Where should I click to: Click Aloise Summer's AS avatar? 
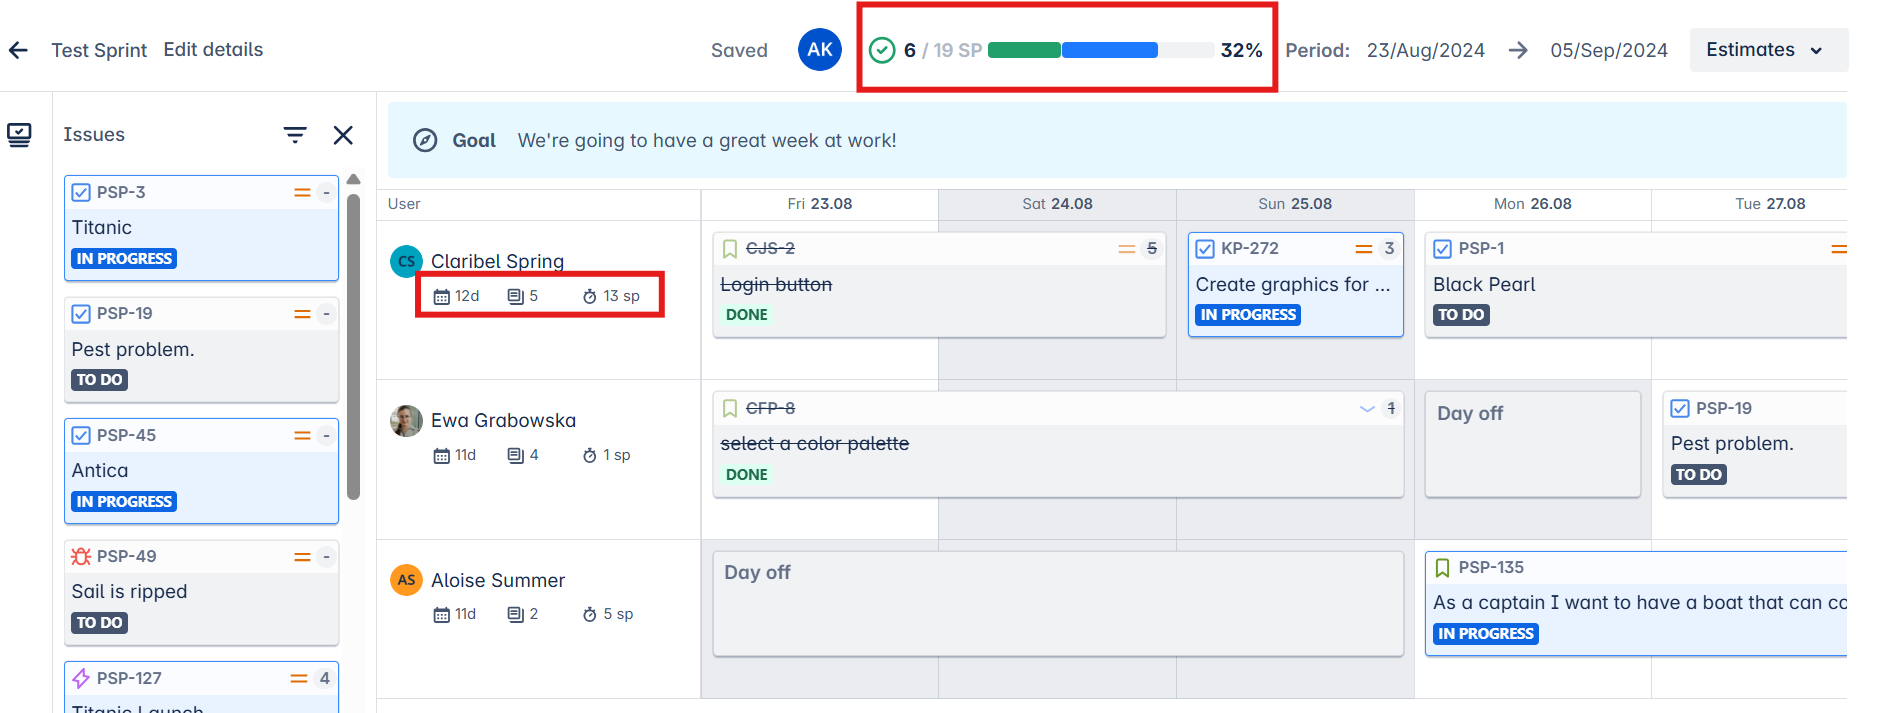406,580
